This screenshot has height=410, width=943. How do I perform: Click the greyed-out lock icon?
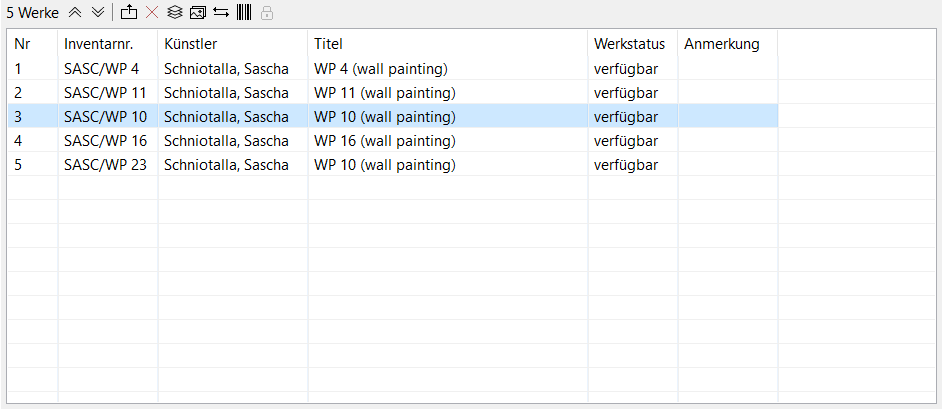pyautogui.click(x=267, y=13)
